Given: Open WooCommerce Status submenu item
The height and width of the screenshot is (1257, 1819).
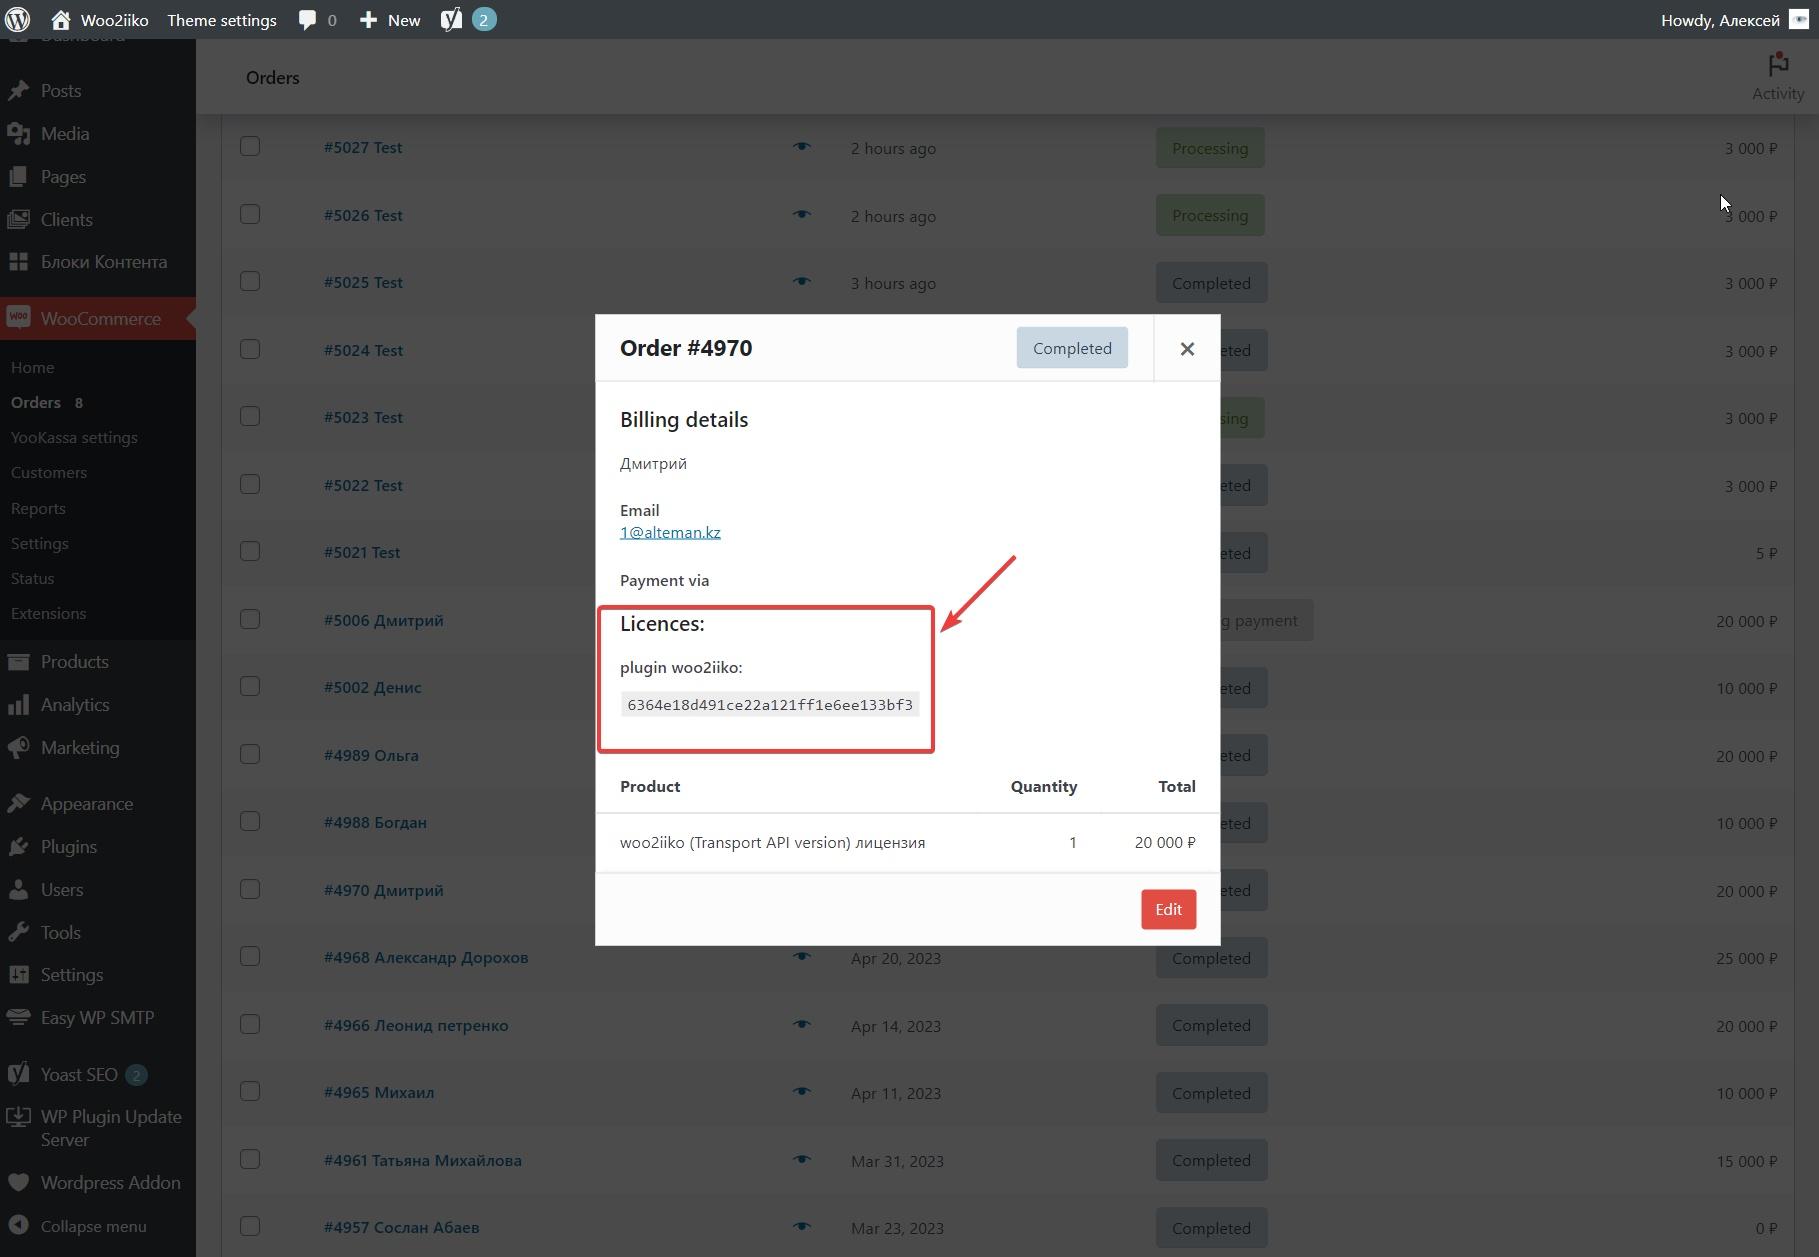Looking at the screenshot, I should click(33, 578).
